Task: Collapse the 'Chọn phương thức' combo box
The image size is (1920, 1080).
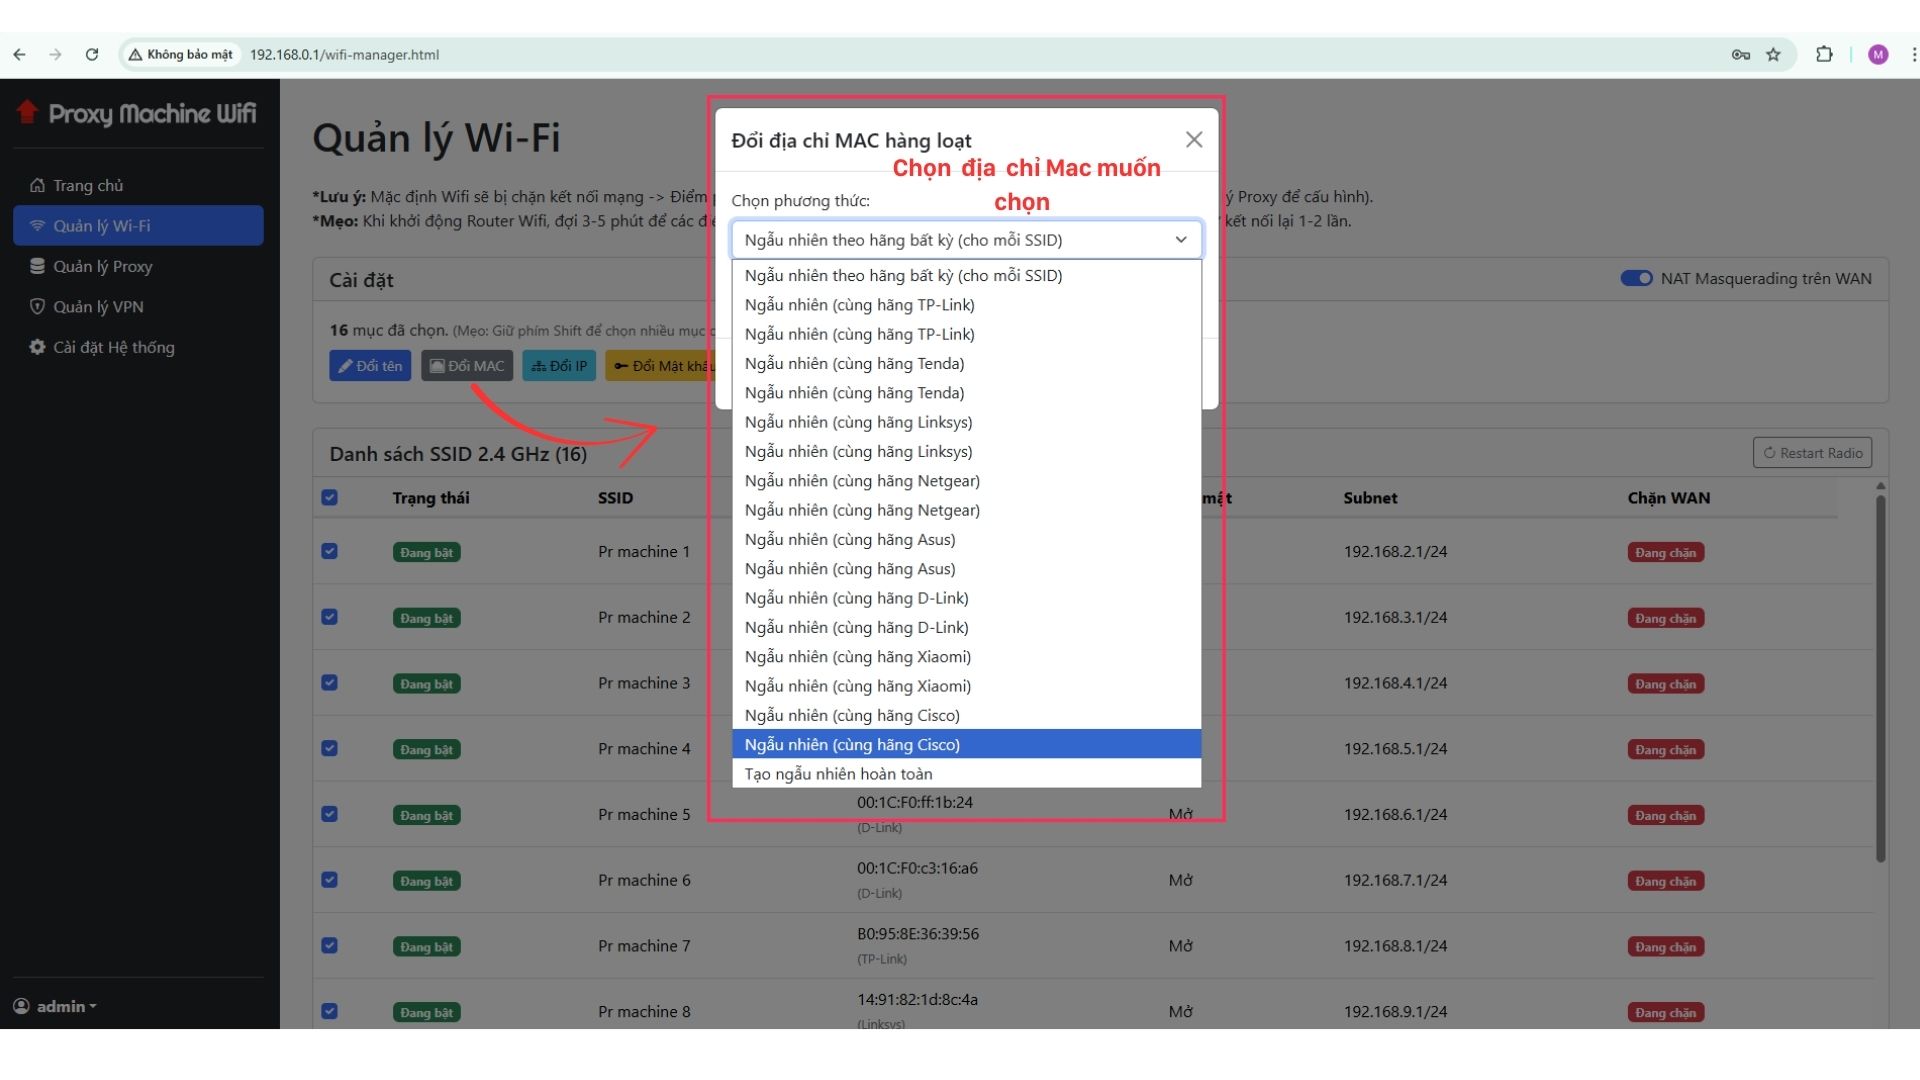Action: 966,240
